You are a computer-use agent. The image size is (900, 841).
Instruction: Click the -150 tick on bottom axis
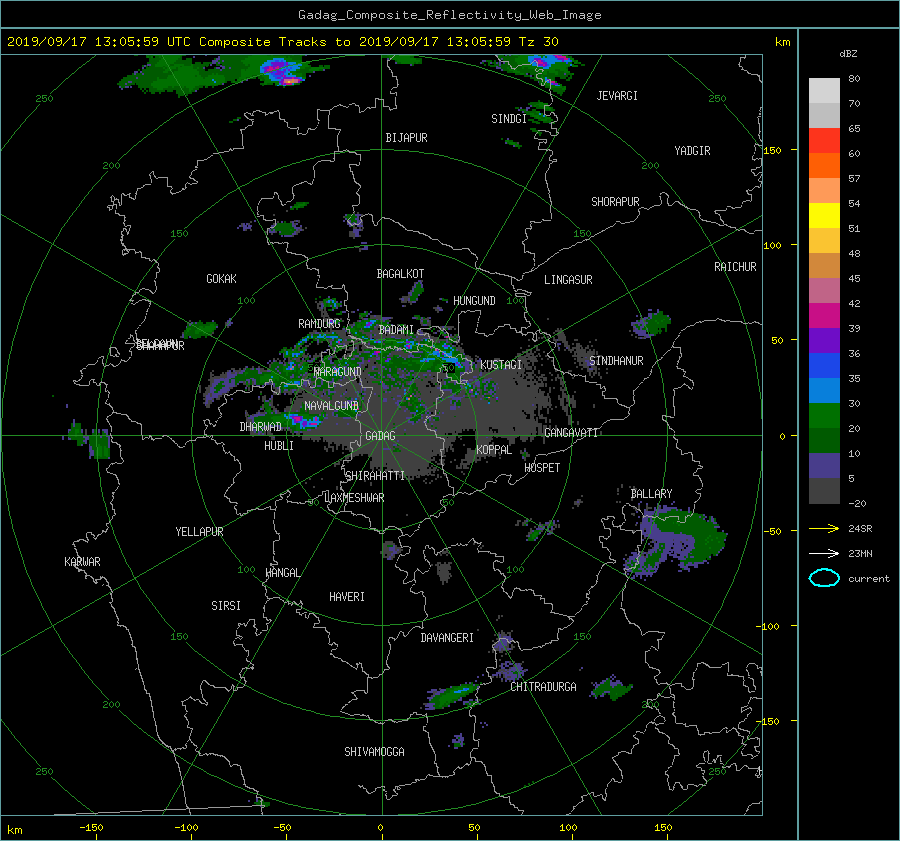(x=91, y=828)
